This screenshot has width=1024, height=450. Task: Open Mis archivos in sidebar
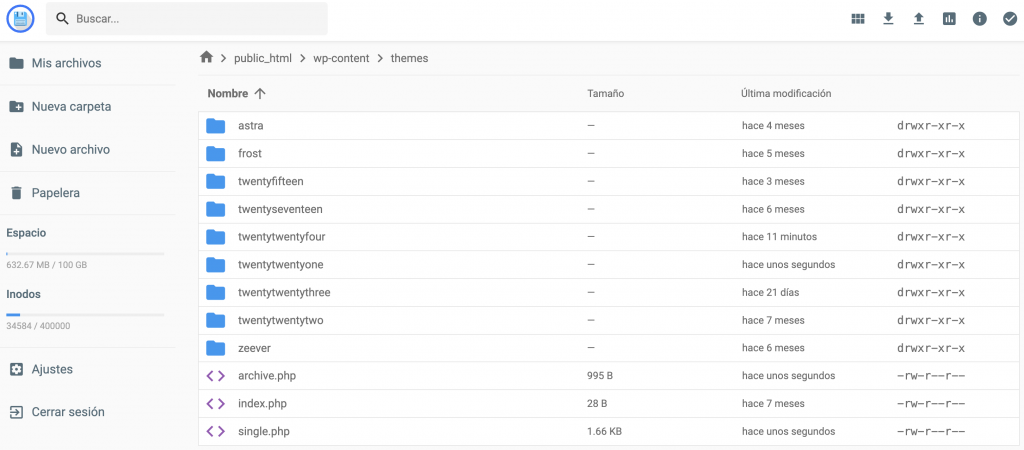[x=66, y=63]
